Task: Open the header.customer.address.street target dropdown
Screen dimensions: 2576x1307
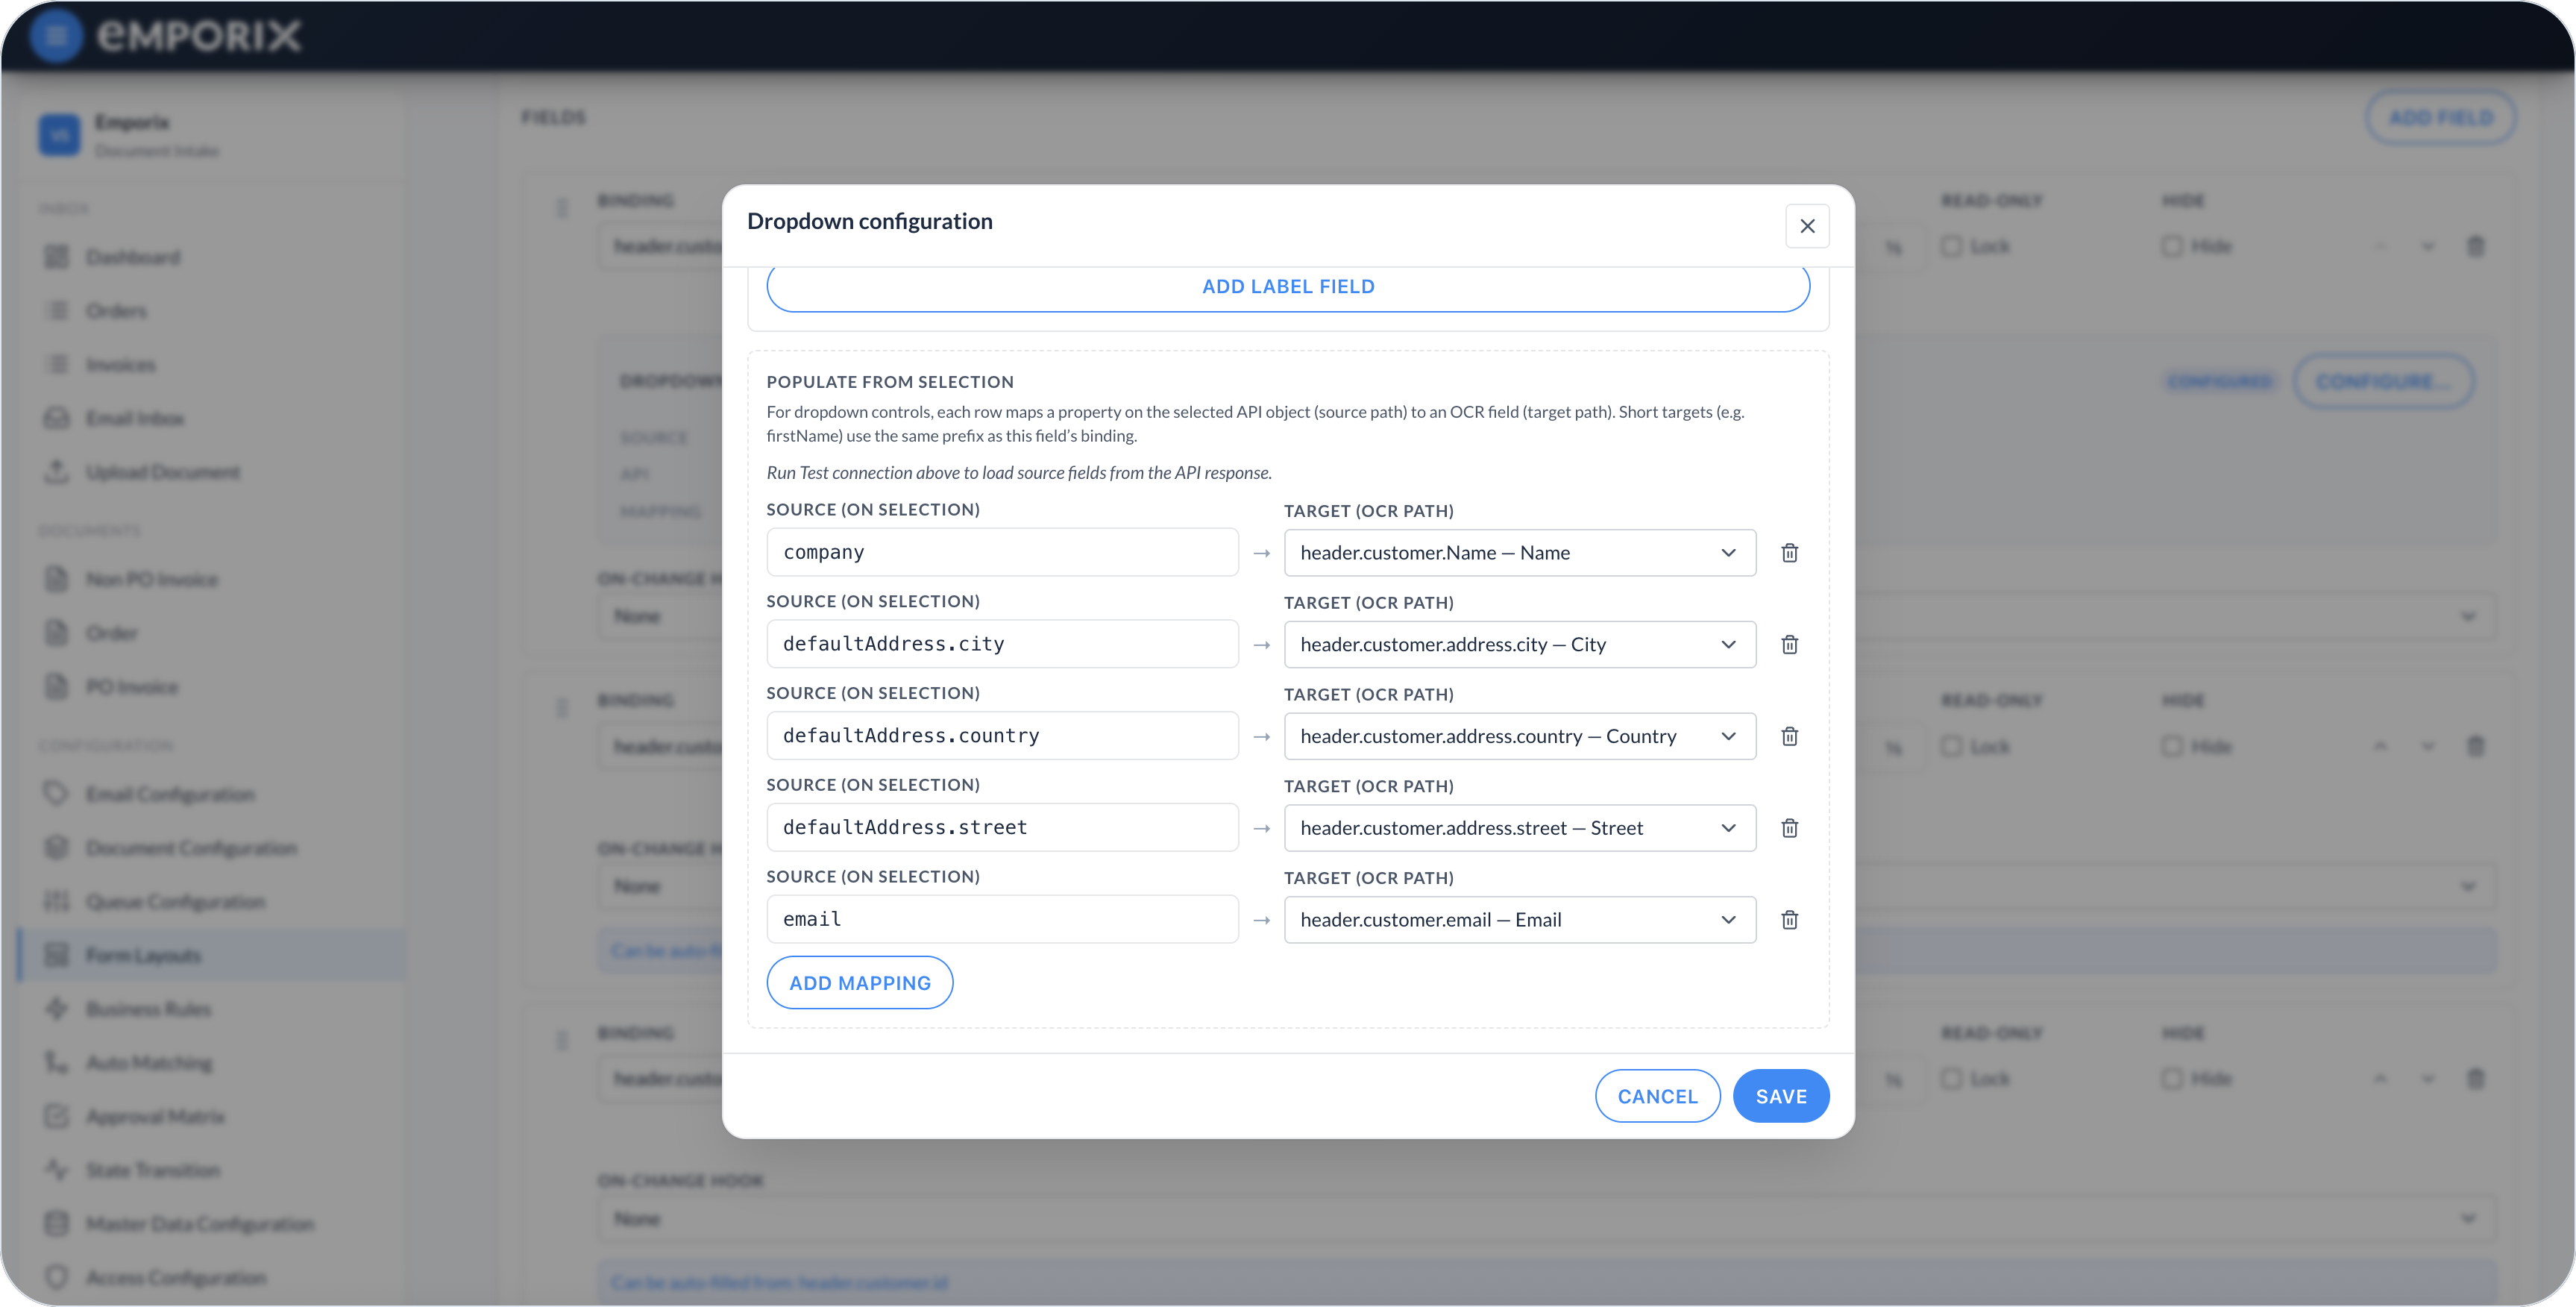Action: [1519, 828]
